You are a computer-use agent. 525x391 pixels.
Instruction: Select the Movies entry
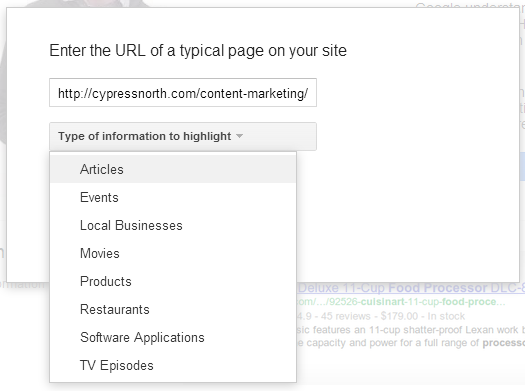[x=173, y=253]
